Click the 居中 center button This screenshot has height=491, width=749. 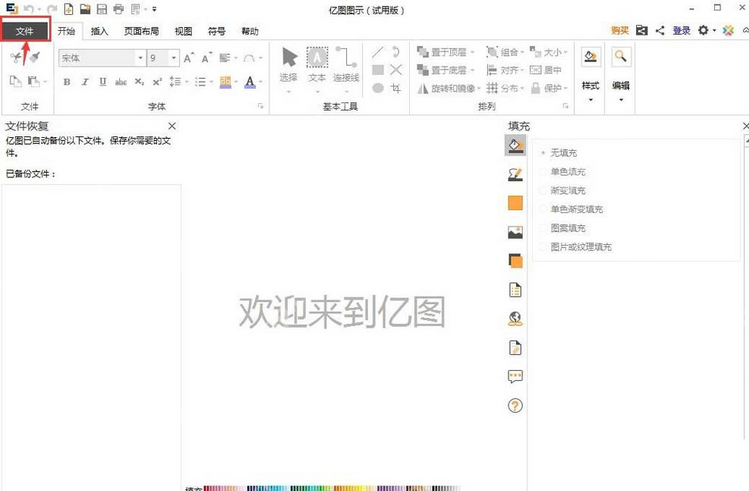(x=546, y=70)
